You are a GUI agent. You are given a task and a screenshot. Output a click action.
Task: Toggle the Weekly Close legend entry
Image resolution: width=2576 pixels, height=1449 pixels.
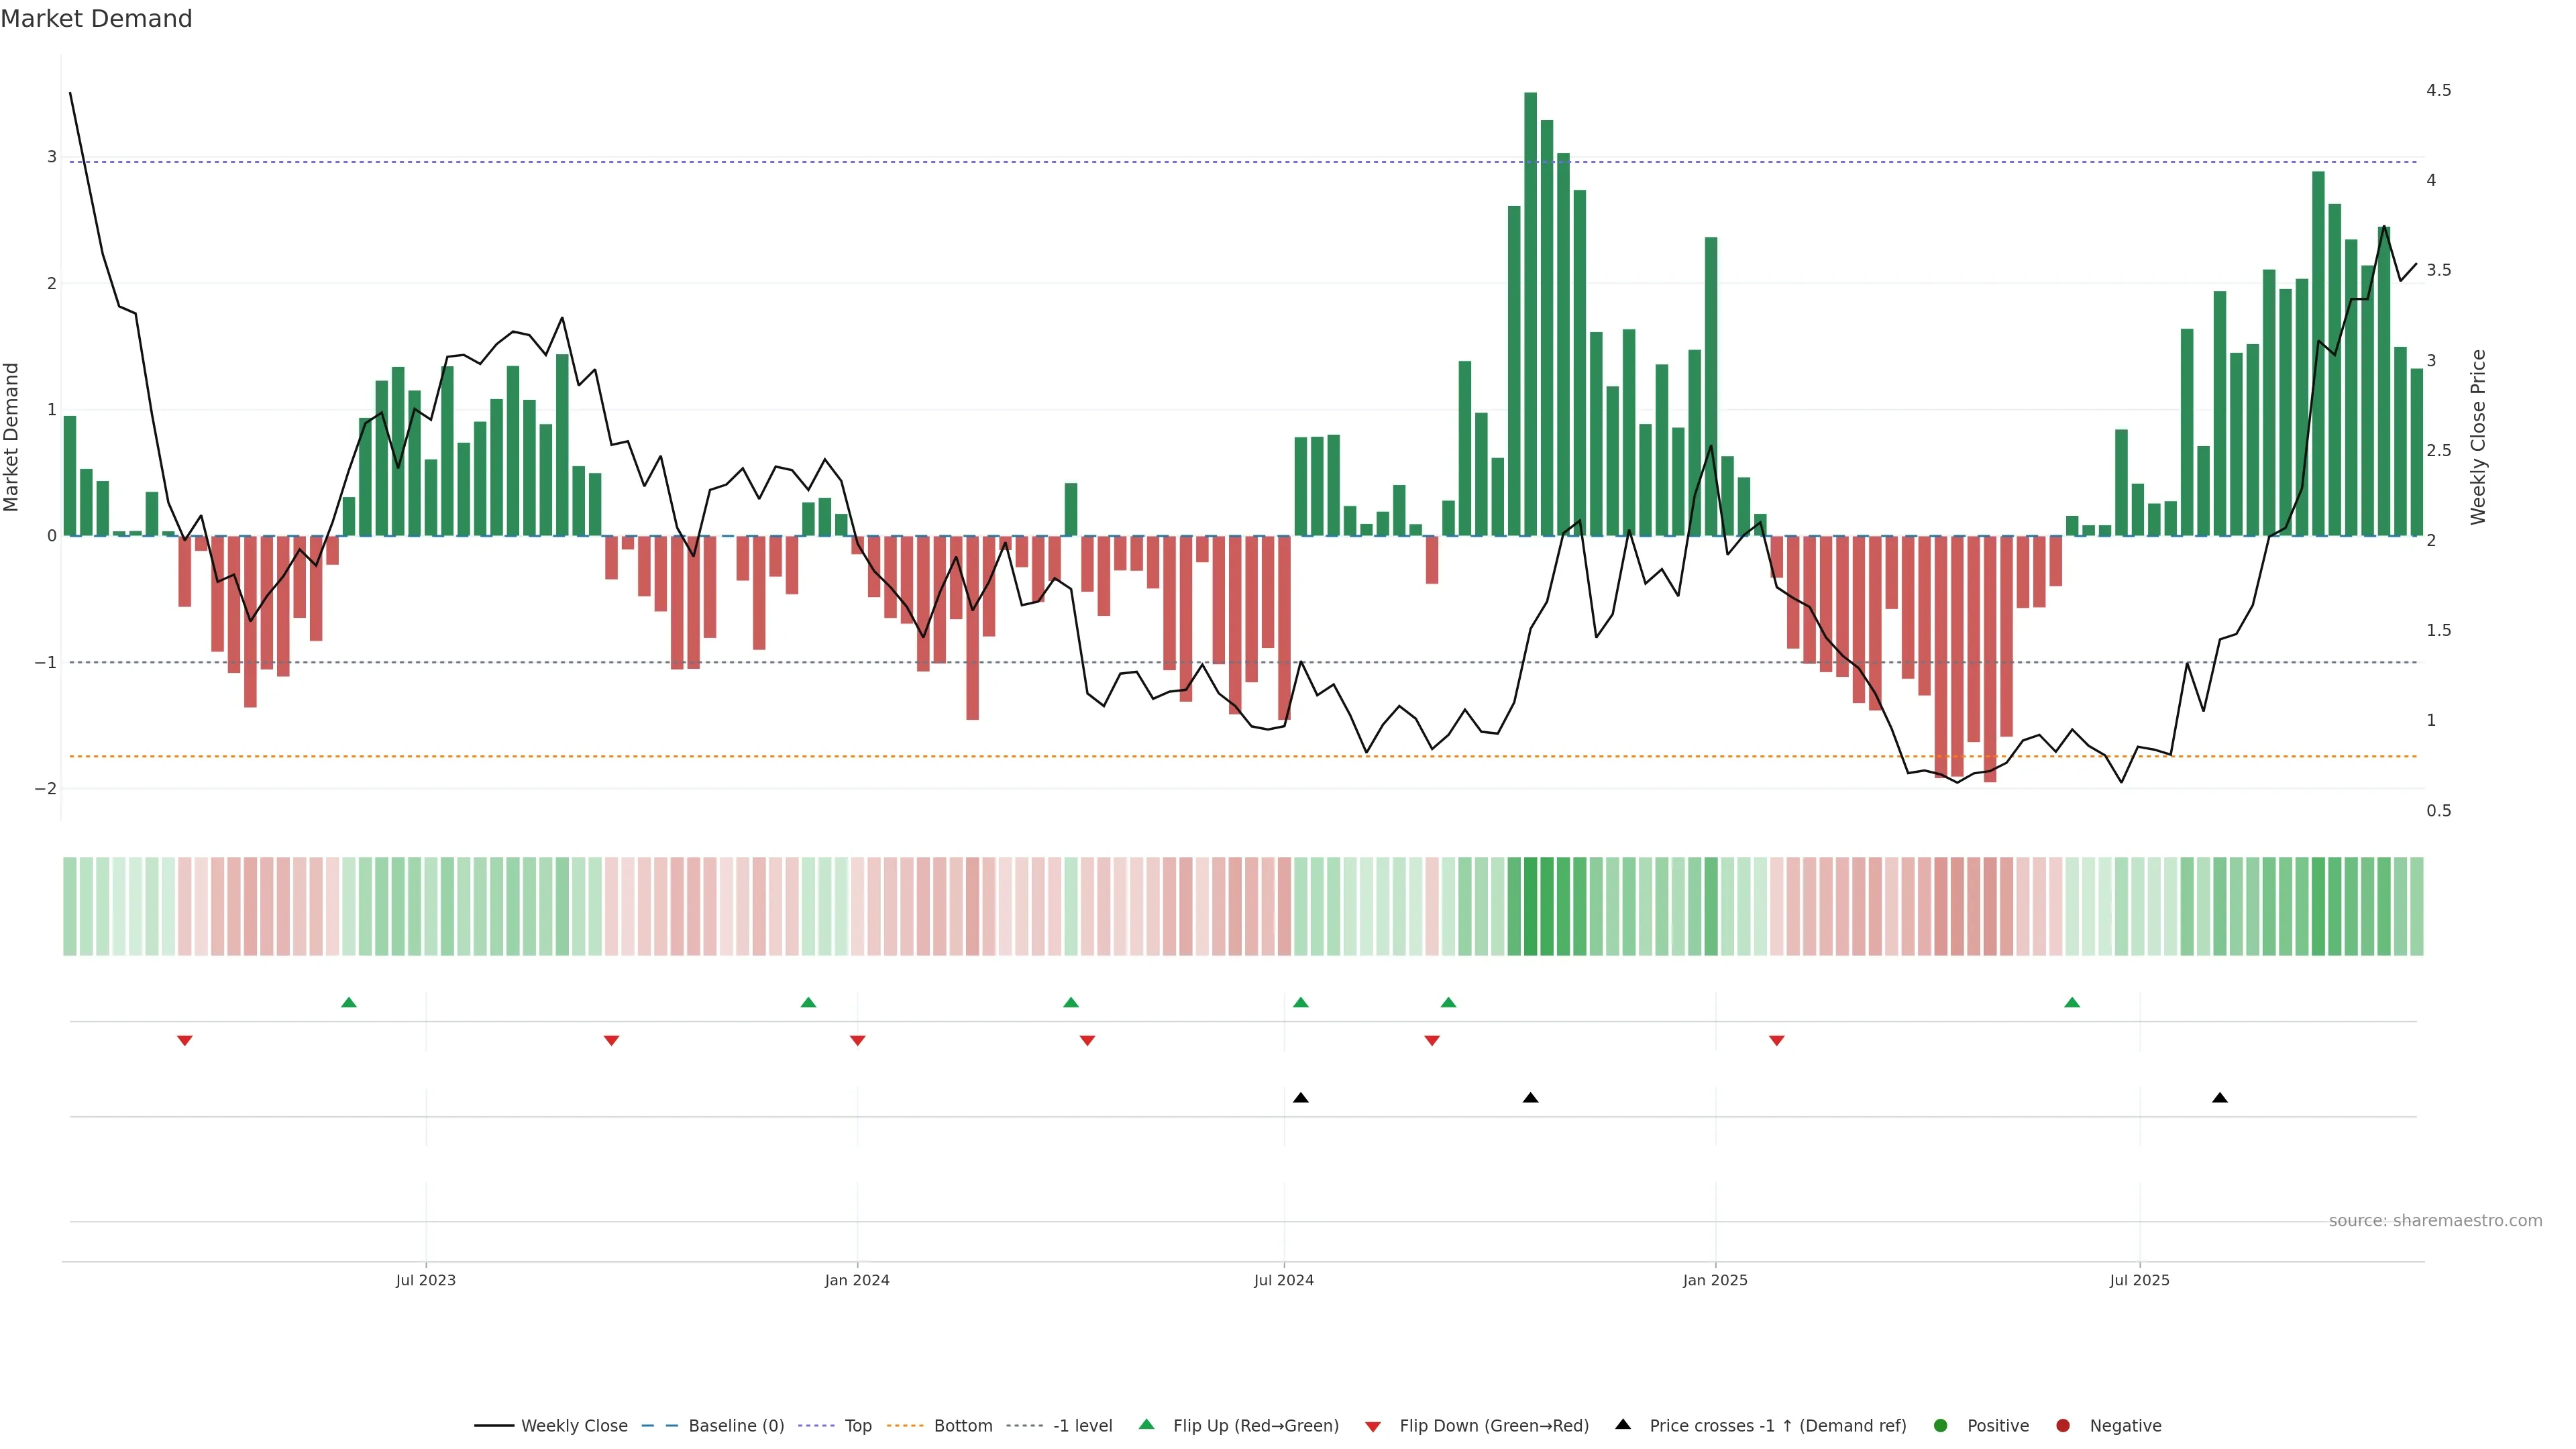[x=574, y=1426]
